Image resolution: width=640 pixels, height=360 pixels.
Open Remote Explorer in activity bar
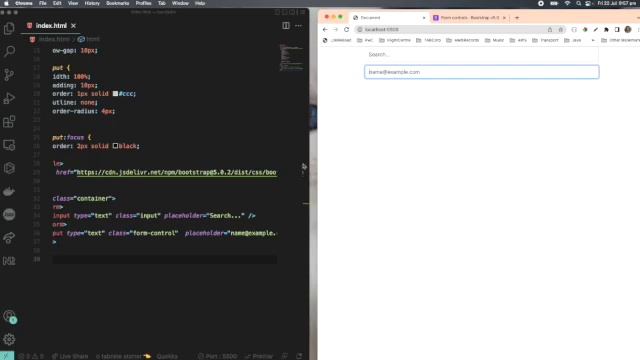tap(9, 145)
